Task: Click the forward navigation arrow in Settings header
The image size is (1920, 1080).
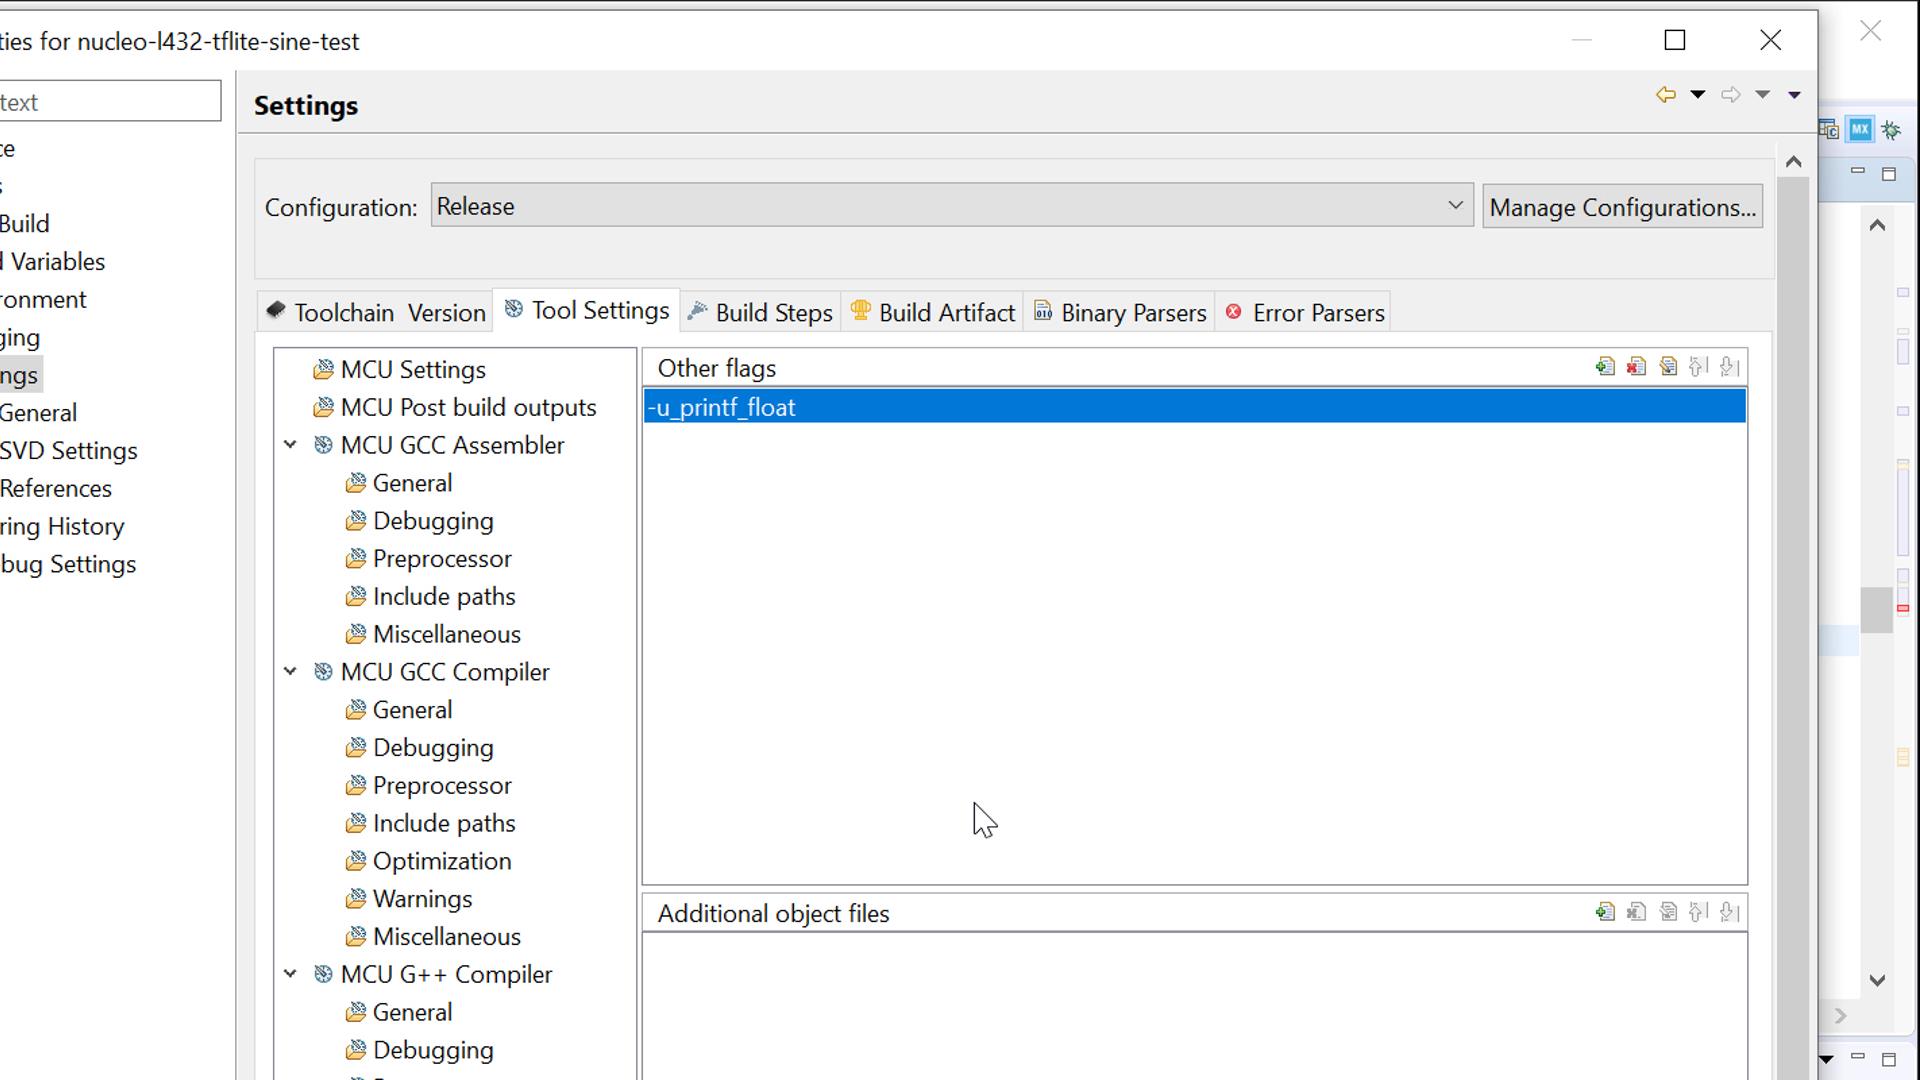Action: pos(1731,94)
